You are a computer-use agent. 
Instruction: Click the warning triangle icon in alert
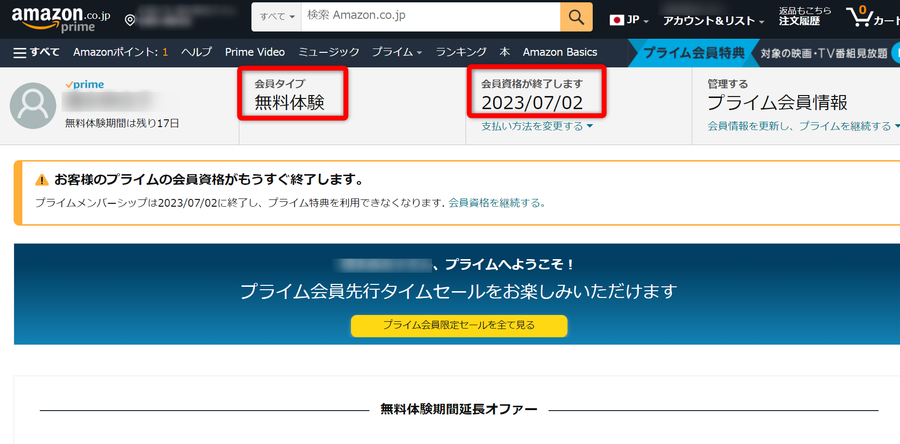click(42, 180)
